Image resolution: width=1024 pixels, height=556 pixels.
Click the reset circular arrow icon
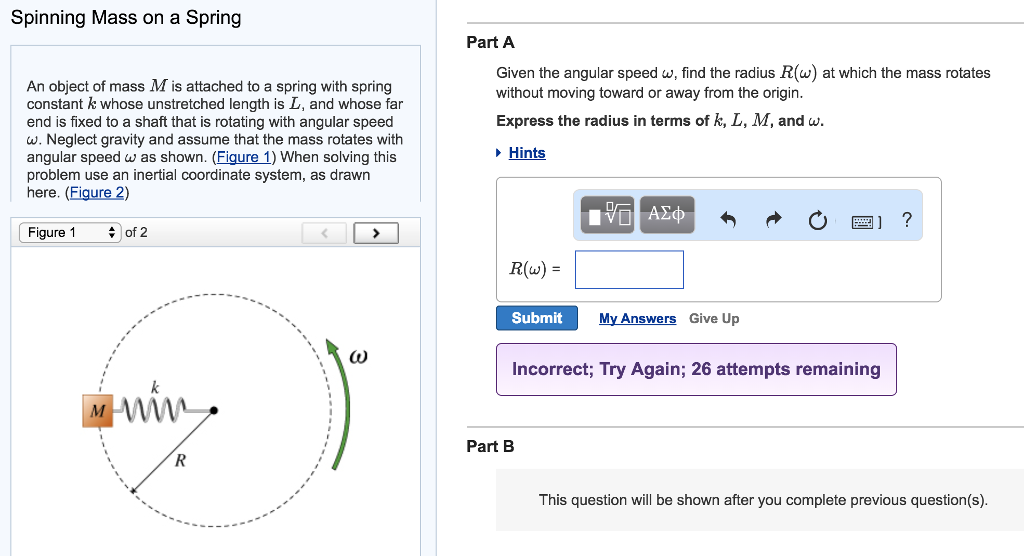point(817,221)
